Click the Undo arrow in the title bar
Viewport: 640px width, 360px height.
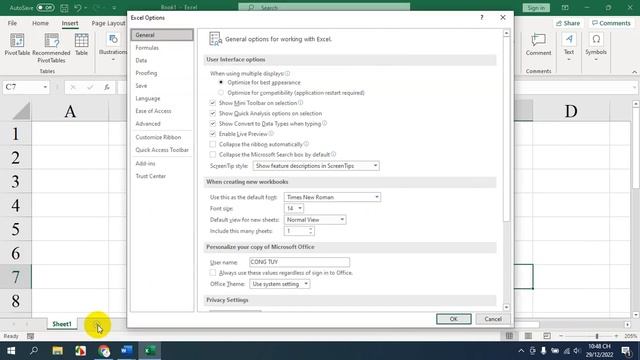coord(78,8)
